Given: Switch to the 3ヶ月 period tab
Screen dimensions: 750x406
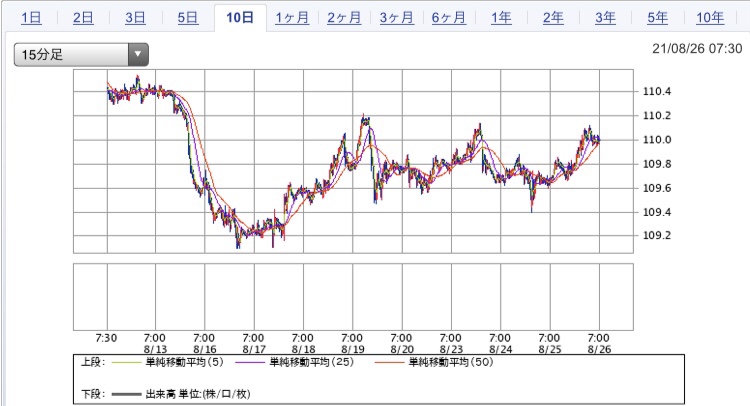Looking at the screenshot, I should click(x=397, y=18).
